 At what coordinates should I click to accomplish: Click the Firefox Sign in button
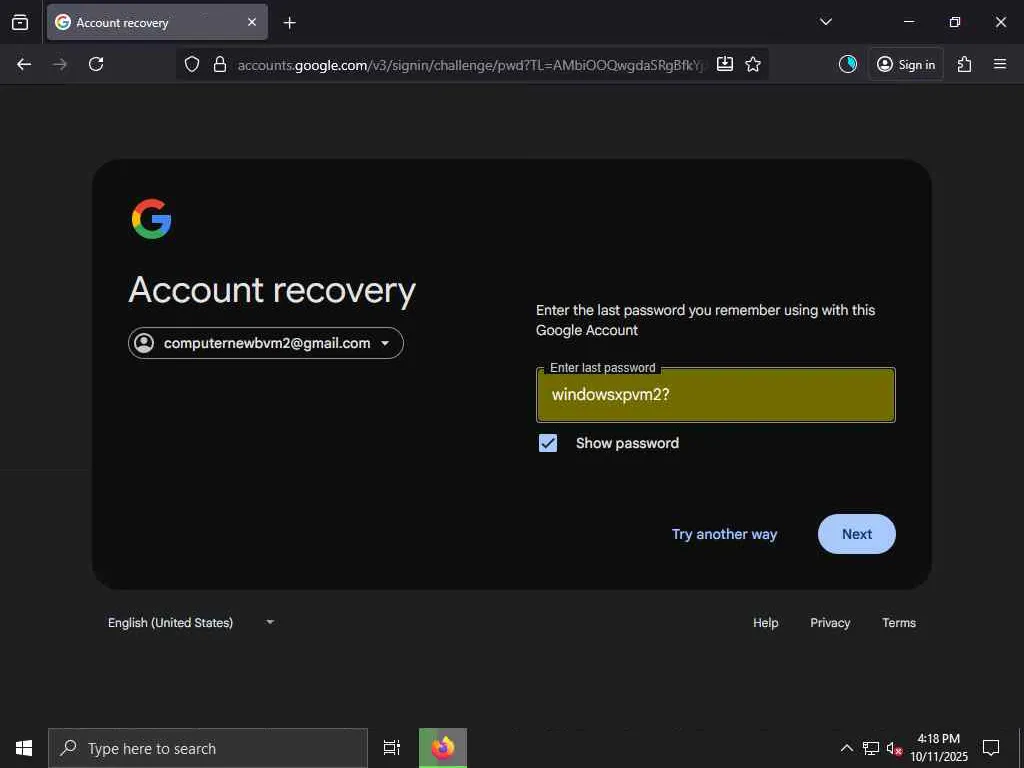point(906,64)
